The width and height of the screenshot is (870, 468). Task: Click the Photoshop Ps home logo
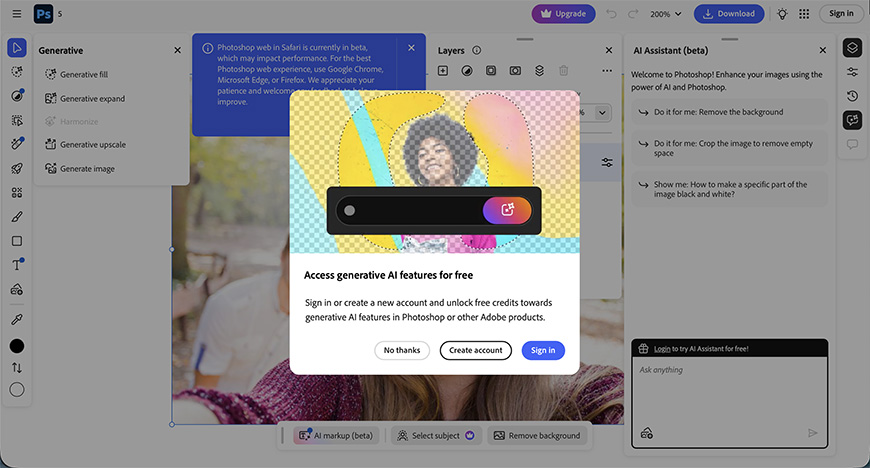(43, 14)
